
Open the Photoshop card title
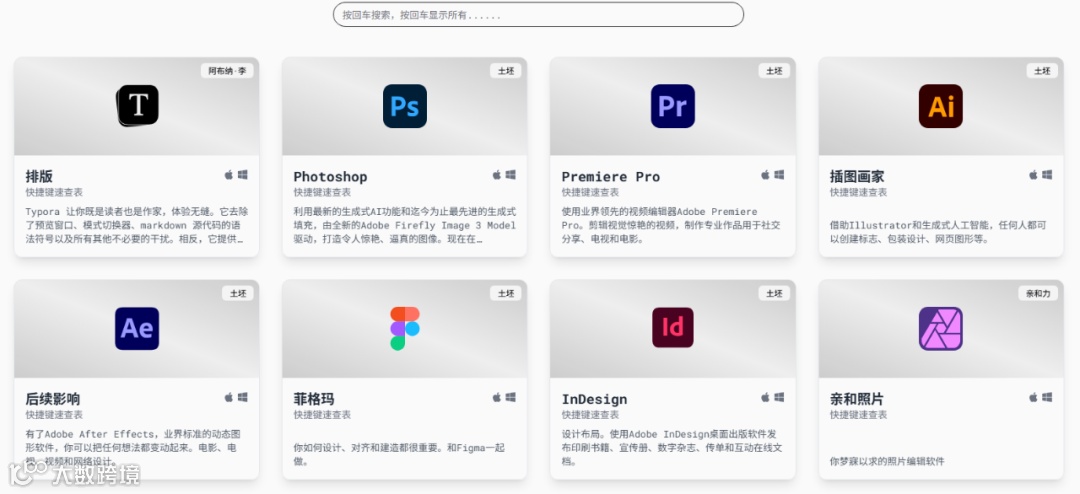(331, 176)
